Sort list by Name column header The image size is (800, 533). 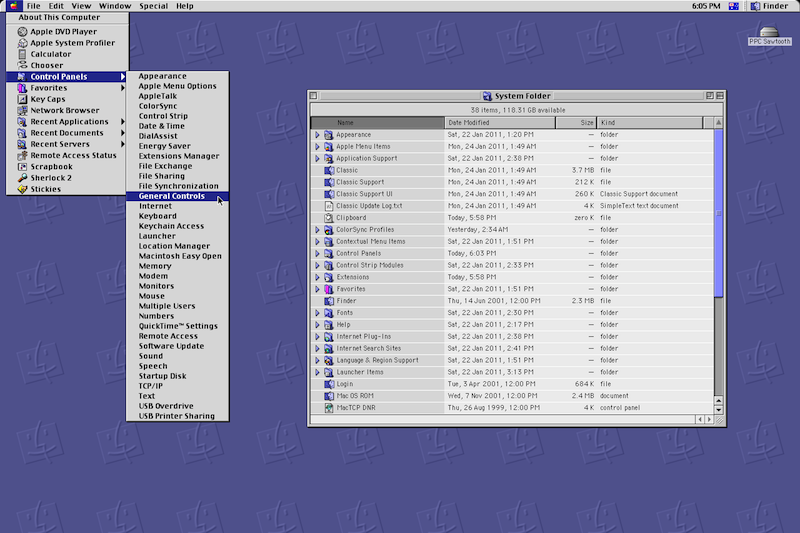pyautogui.click(x=378, y=122)
